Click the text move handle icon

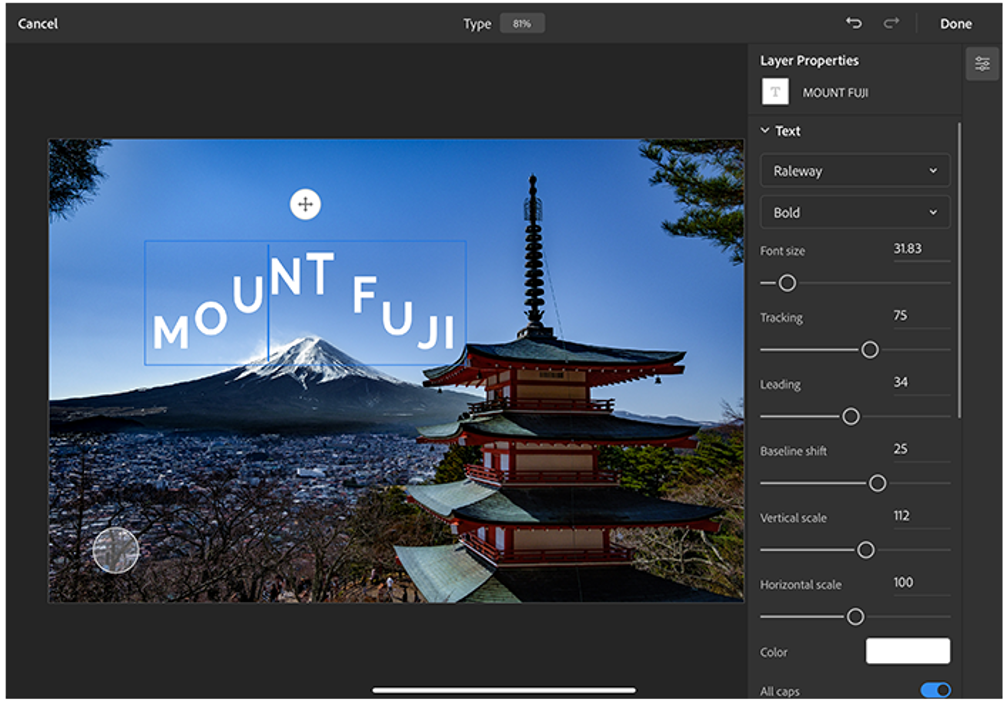point(305,204)
